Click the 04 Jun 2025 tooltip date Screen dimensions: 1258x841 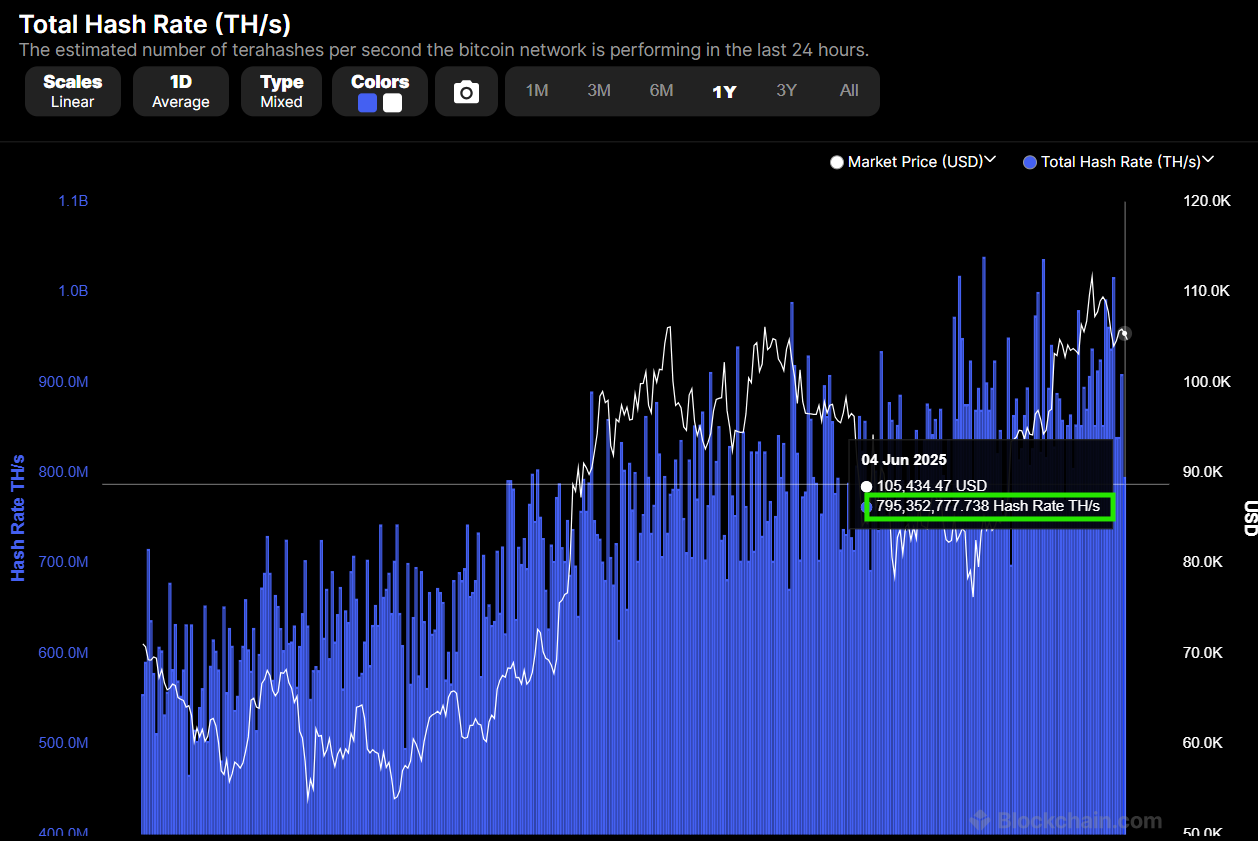coord(904,460)
